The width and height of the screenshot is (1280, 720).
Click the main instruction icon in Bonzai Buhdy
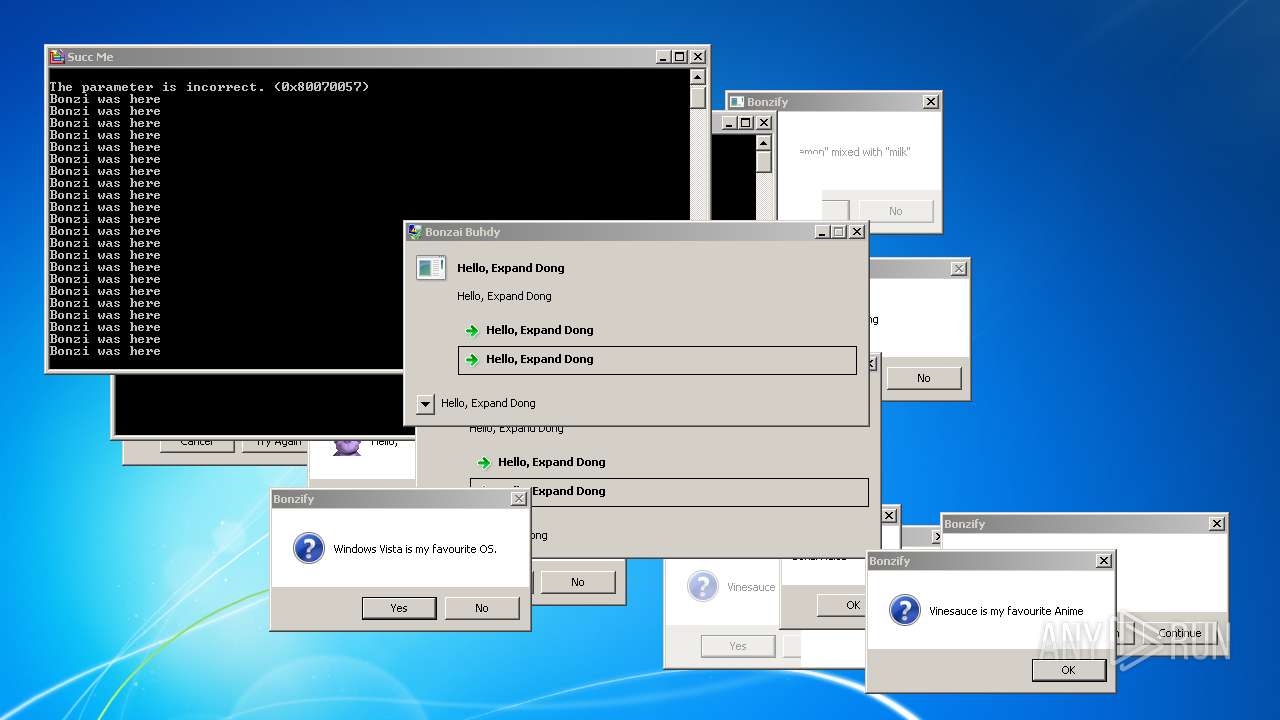(431, 268)
